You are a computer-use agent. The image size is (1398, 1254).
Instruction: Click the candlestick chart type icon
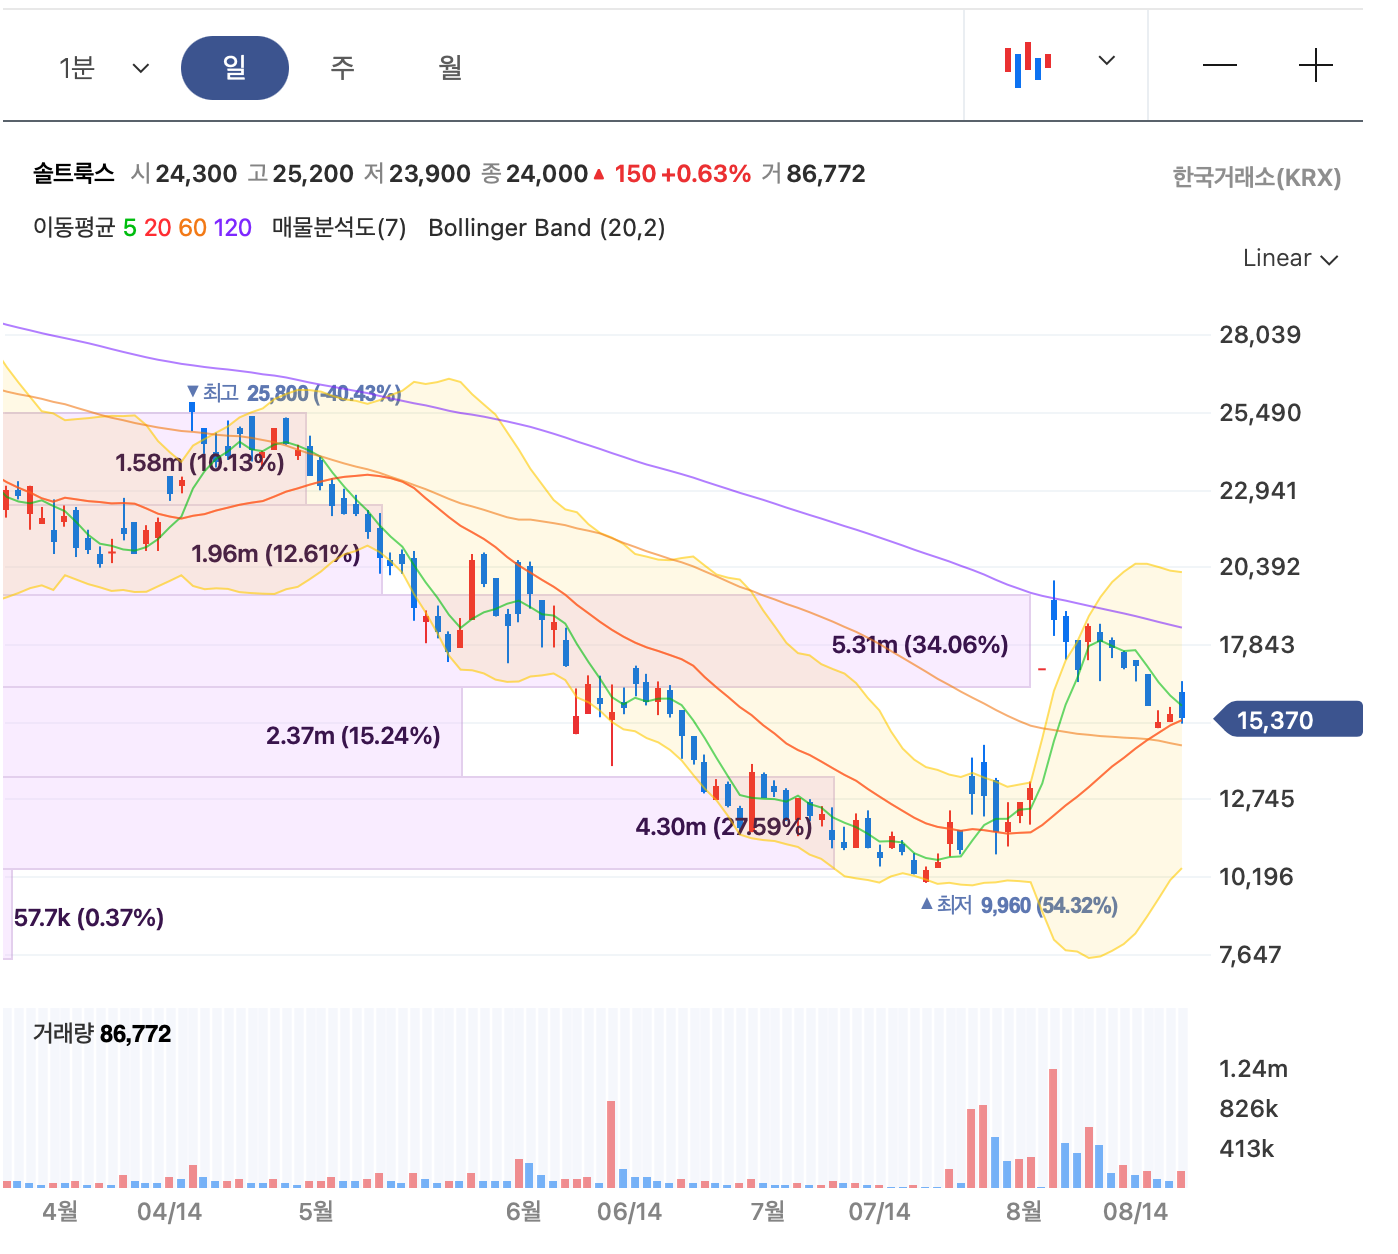click(x=1028, y=64)
